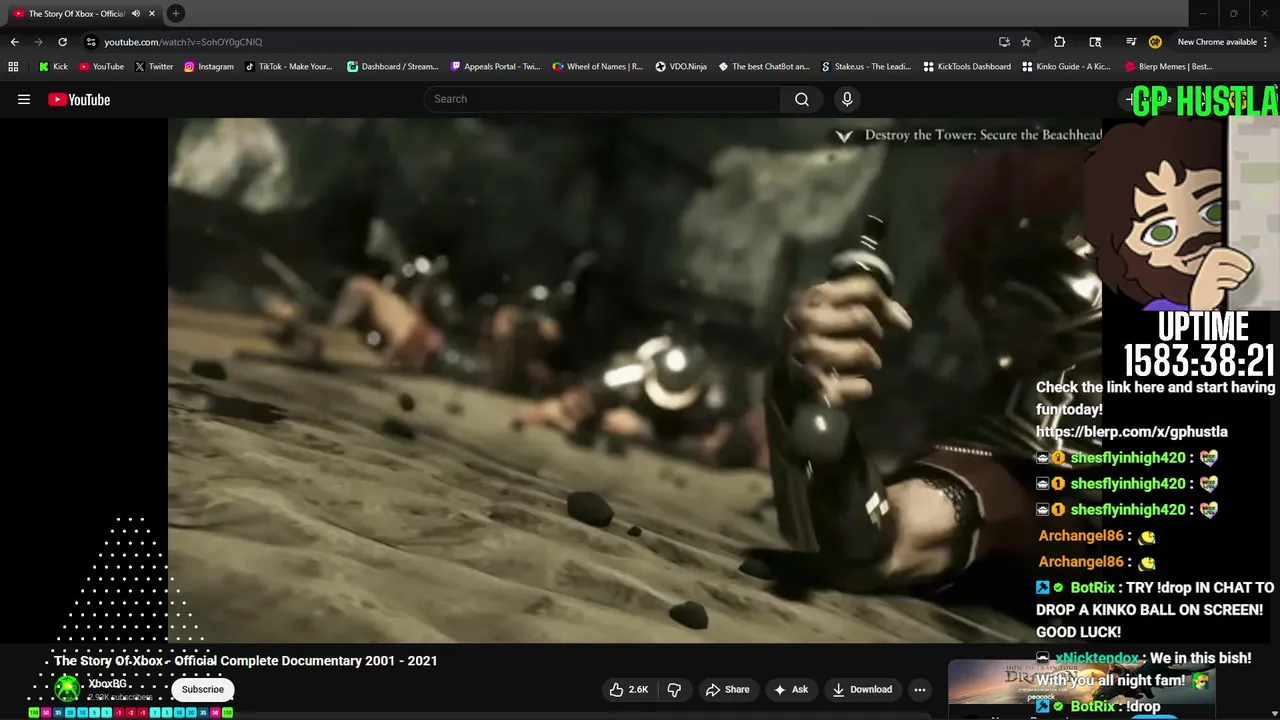
Task: Open VDO.Ninja bookmark
Action: [681, 67]
